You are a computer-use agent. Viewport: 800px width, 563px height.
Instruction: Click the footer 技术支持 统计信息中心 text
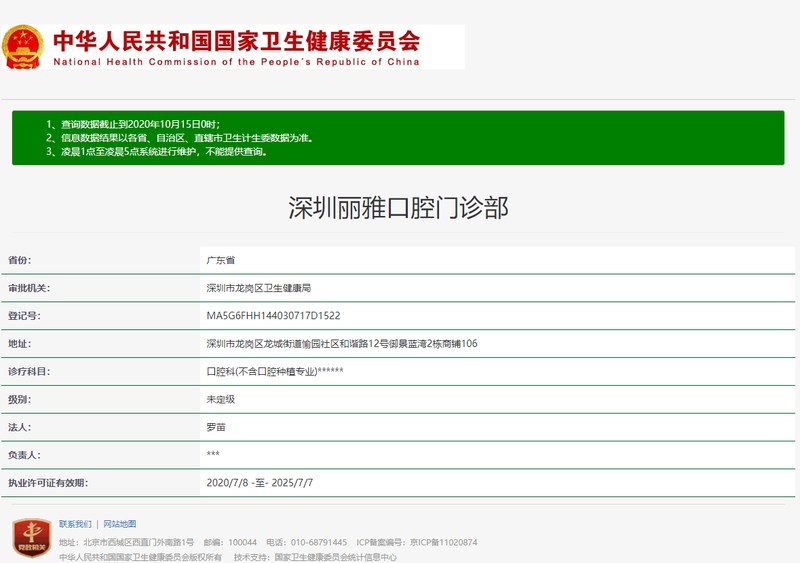click(315, 557)
